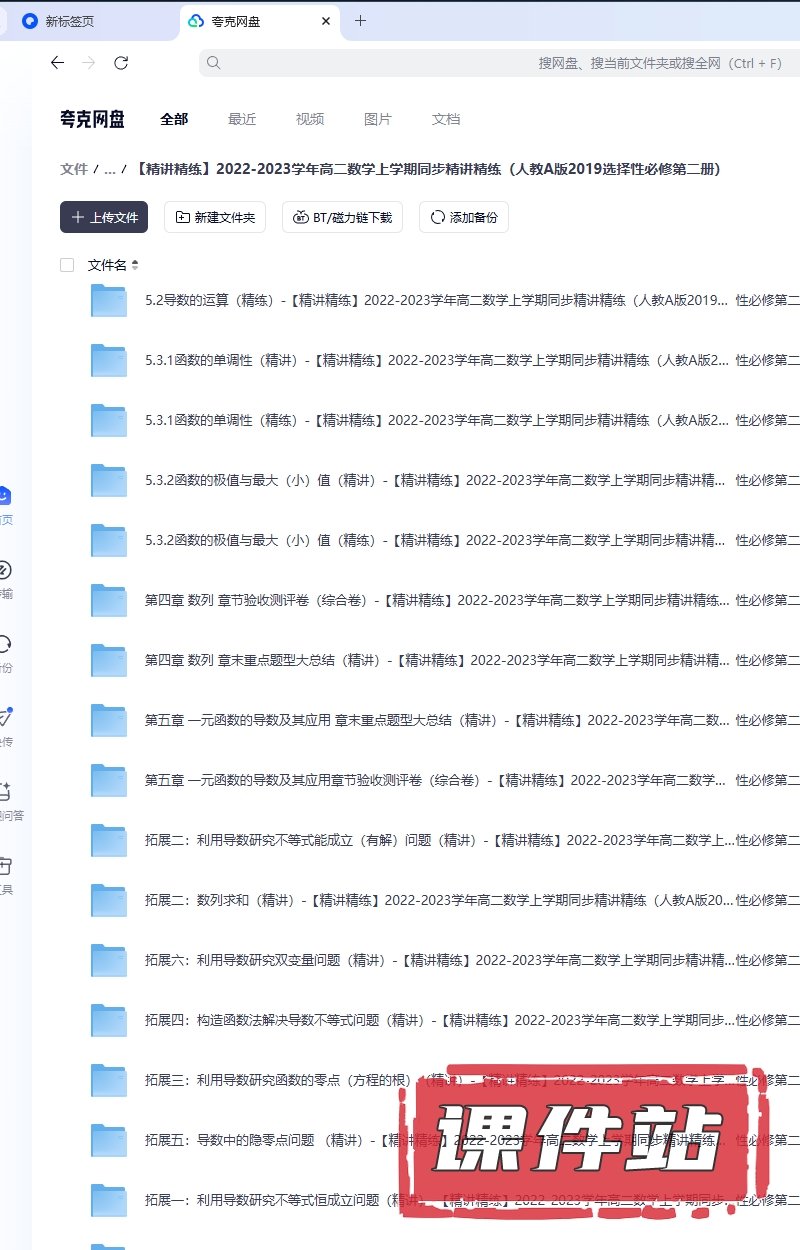Expand the collapsed '...' breadcrumb path
This screenshot has height=1250, width=800.
[x=109, y=170]
